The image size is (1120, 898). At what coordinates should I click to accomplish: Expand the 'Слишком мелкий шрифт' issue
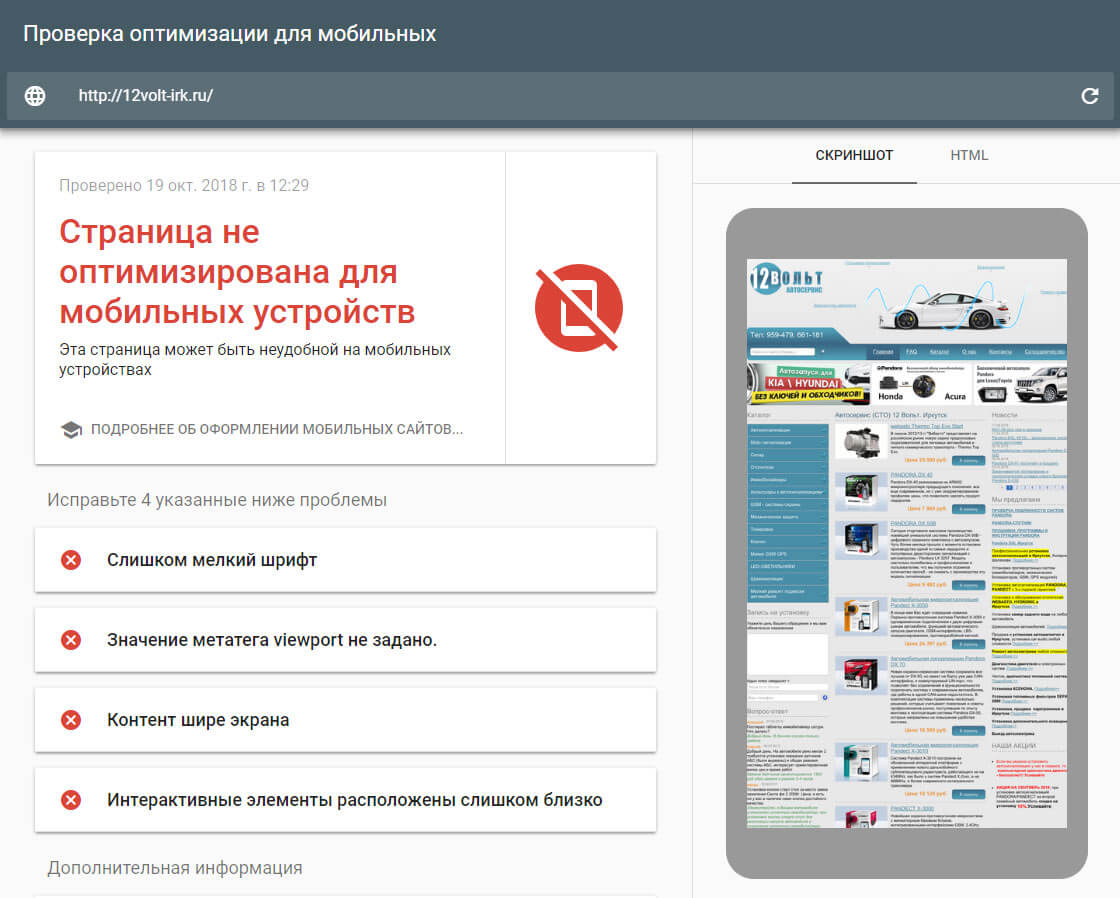[x=345, y=560]
